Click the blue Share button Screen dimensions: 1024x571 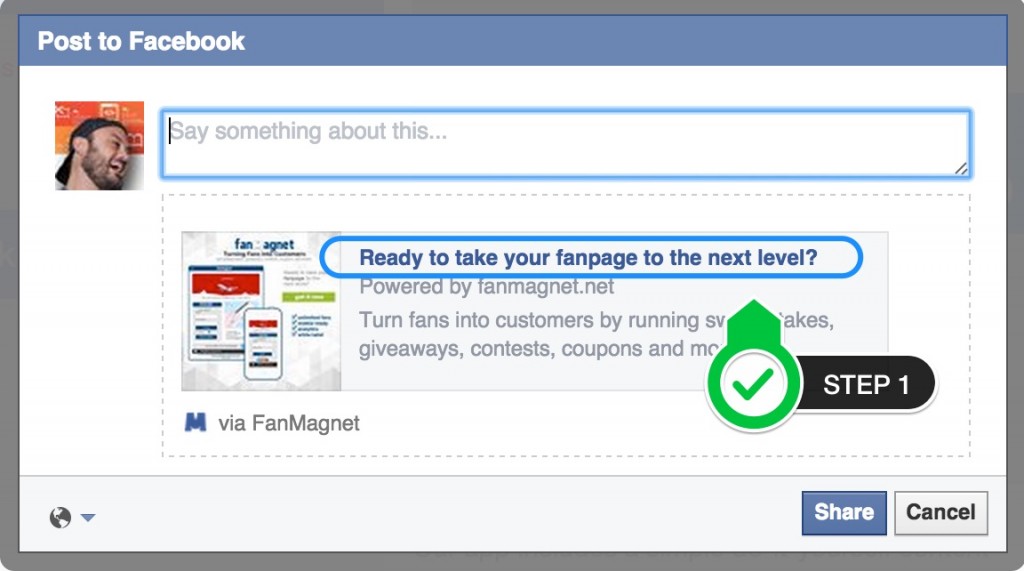coord(844,513)
